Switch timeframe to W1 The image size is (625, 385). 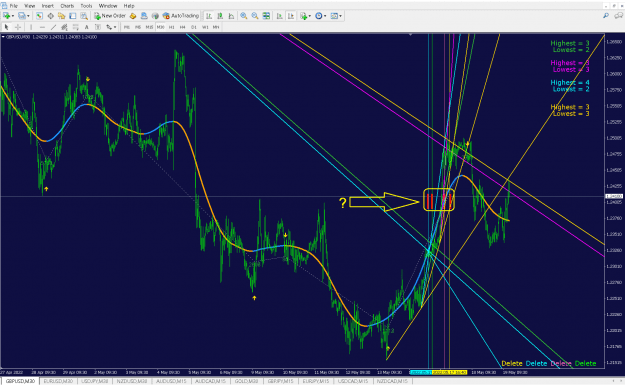click(x=205, y=27)
